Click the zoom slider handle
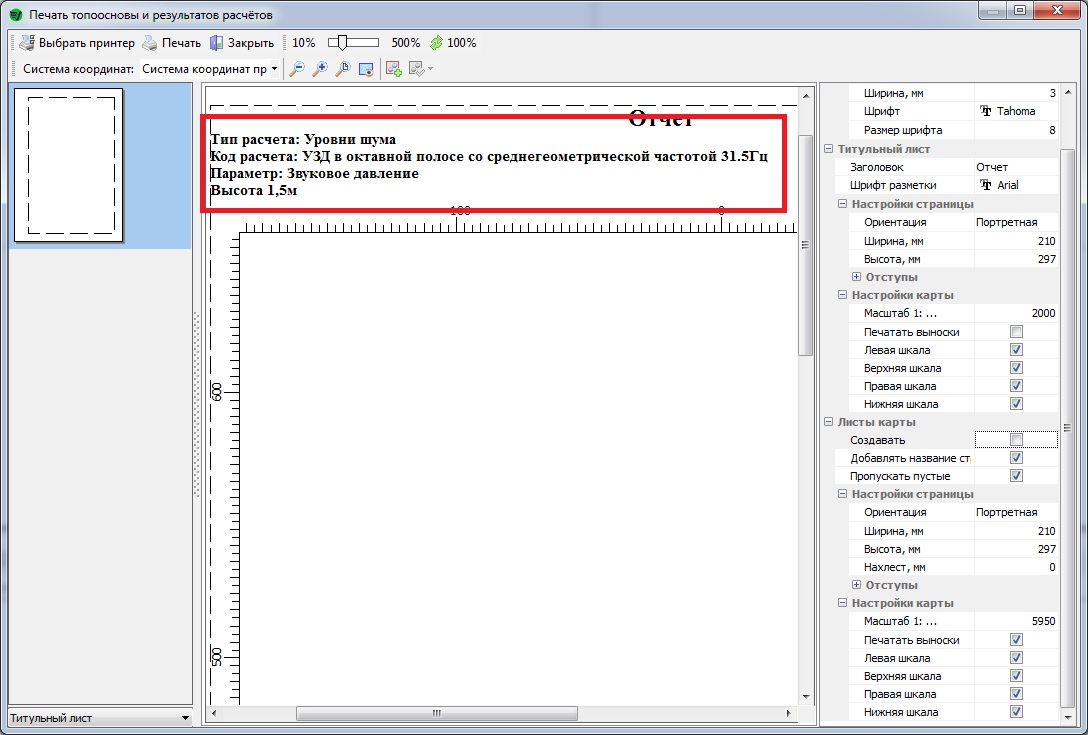Screen dimensions: 1088x735 click(x=342, y=43)
